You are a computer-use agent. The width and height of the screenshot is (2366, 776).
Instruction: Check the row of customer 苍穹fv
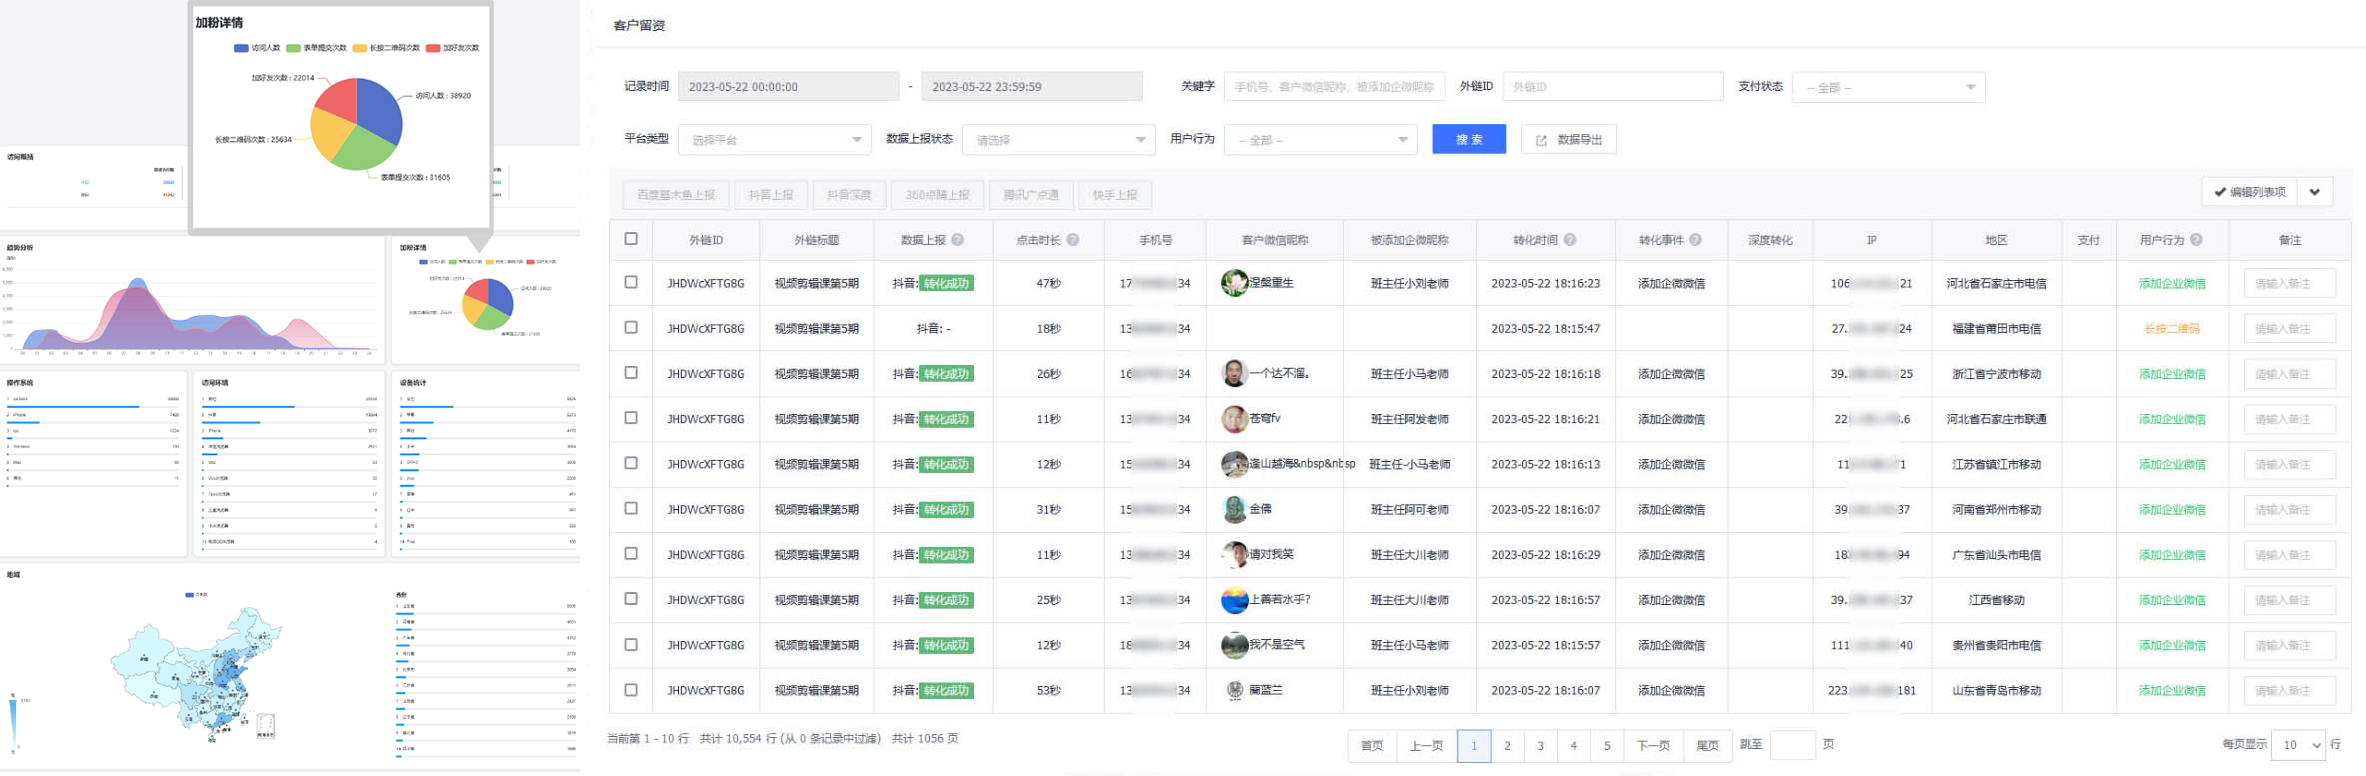click(x=631, y=418)
